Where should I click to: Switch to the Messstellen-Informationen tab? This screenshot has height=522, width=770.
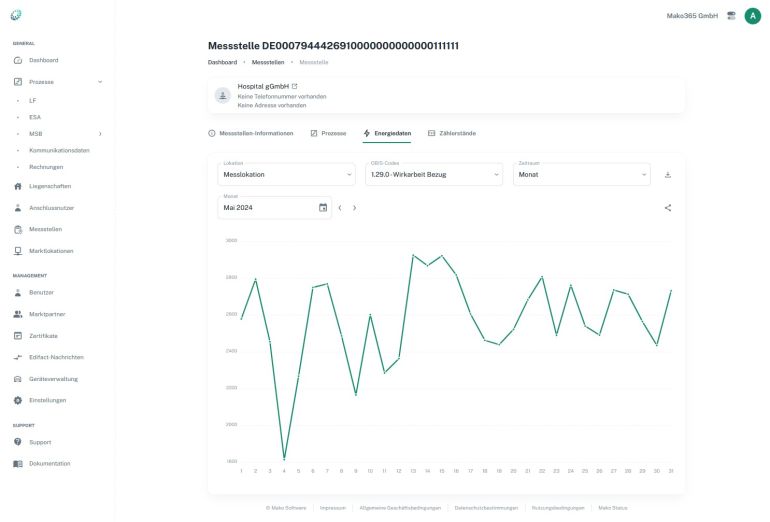click(250, 133)
